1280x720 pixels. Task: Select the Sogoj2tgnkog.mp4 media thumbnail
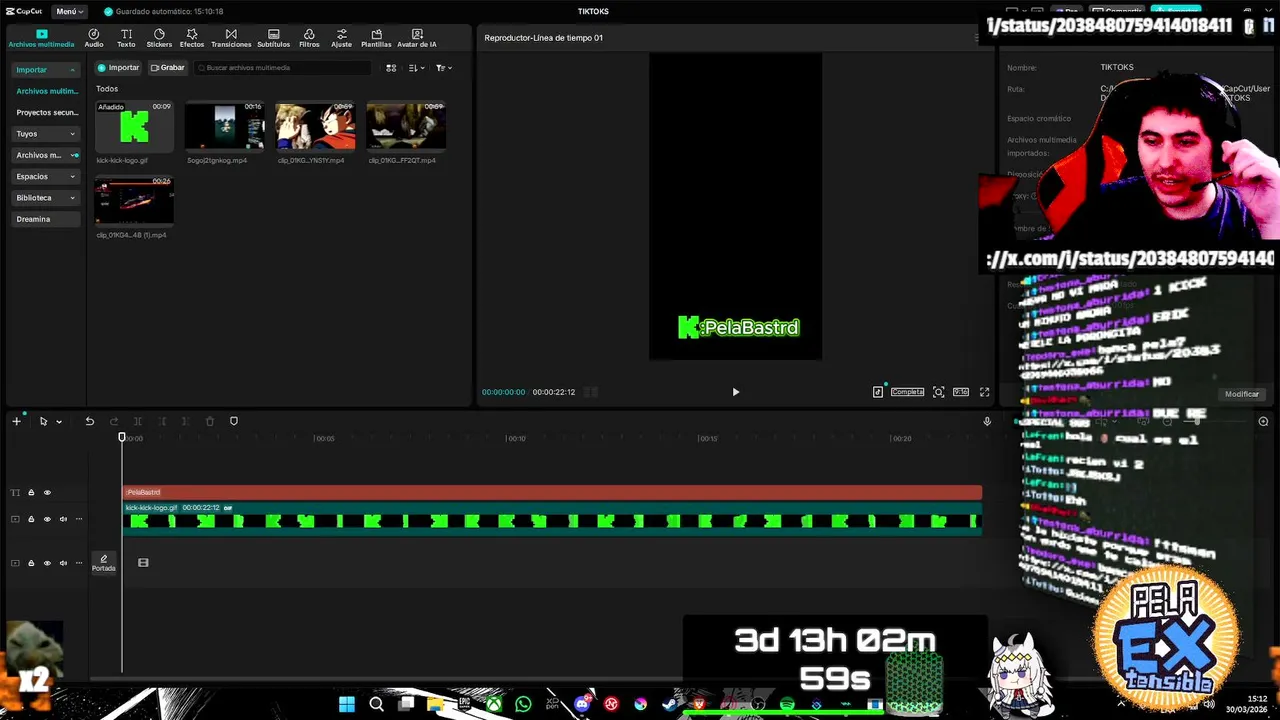(x=225, y=126)
